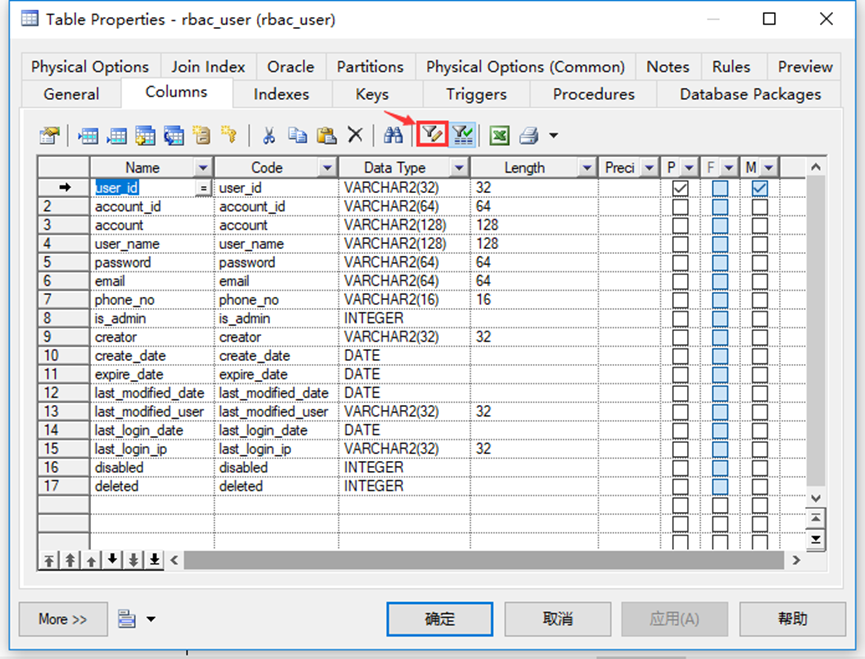865x659 pixels.
Task: Open Properties icon at toolbar start
Action: [x=50, y=135]
